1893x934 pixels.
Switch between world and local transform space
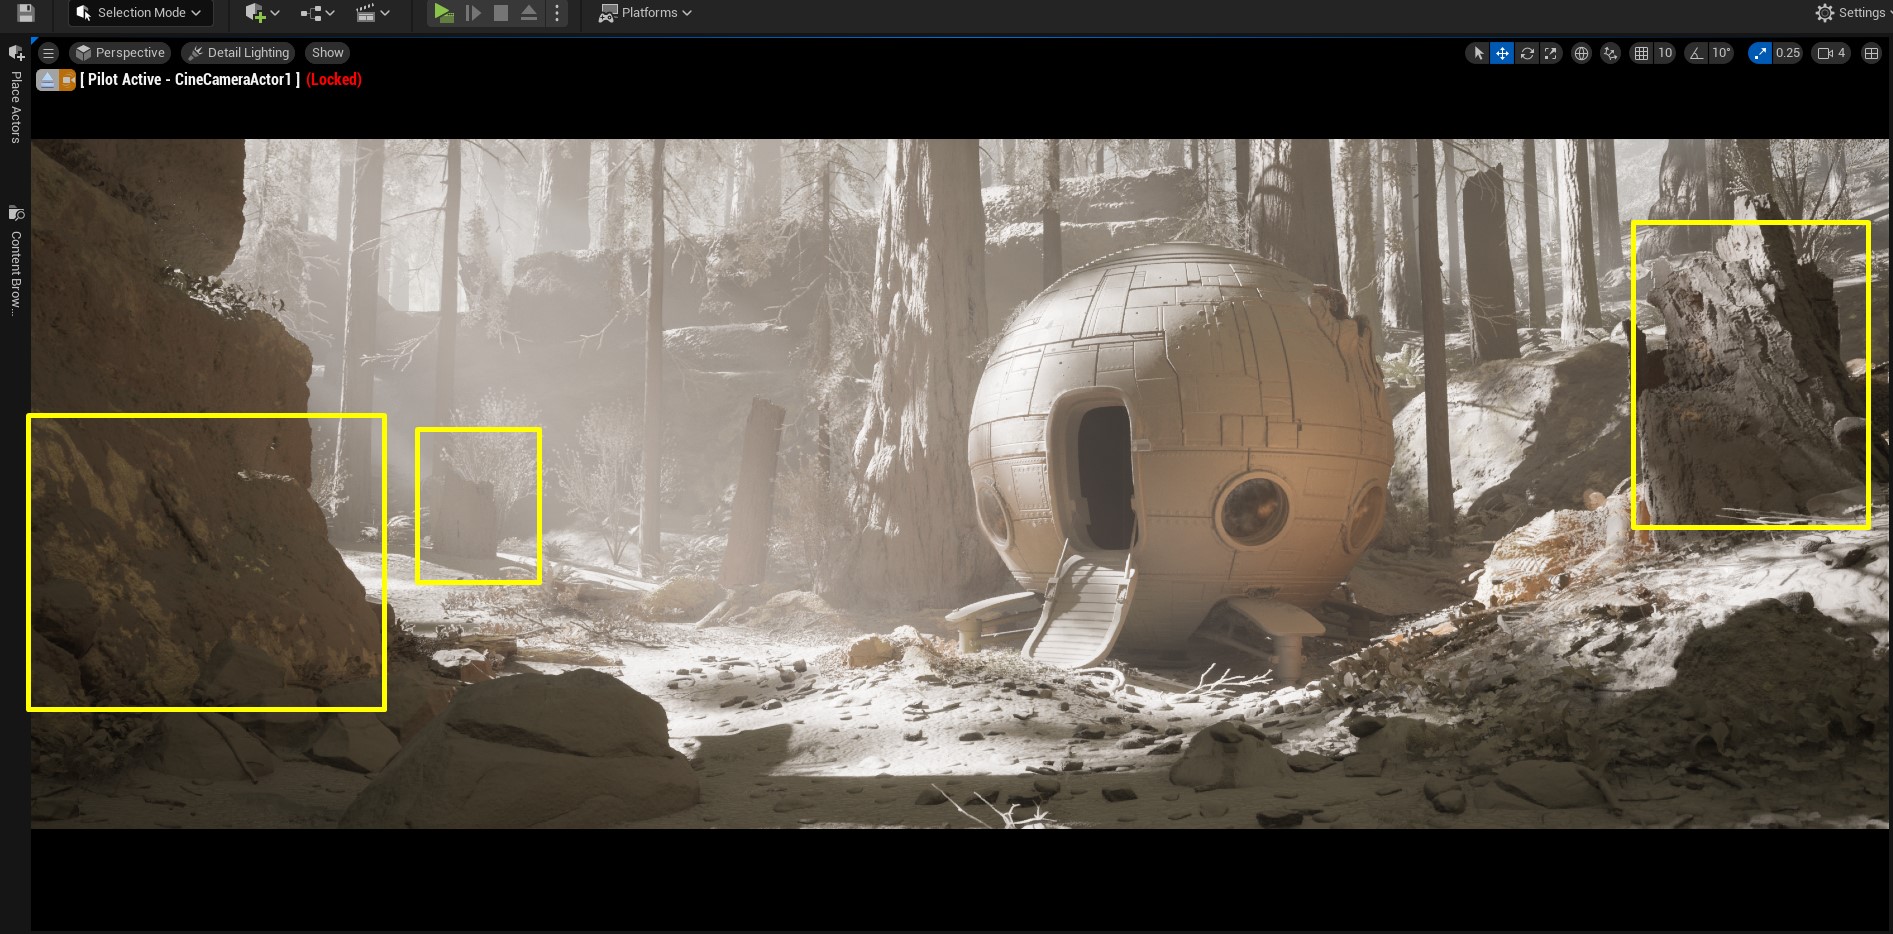[x=1581, y=53]
